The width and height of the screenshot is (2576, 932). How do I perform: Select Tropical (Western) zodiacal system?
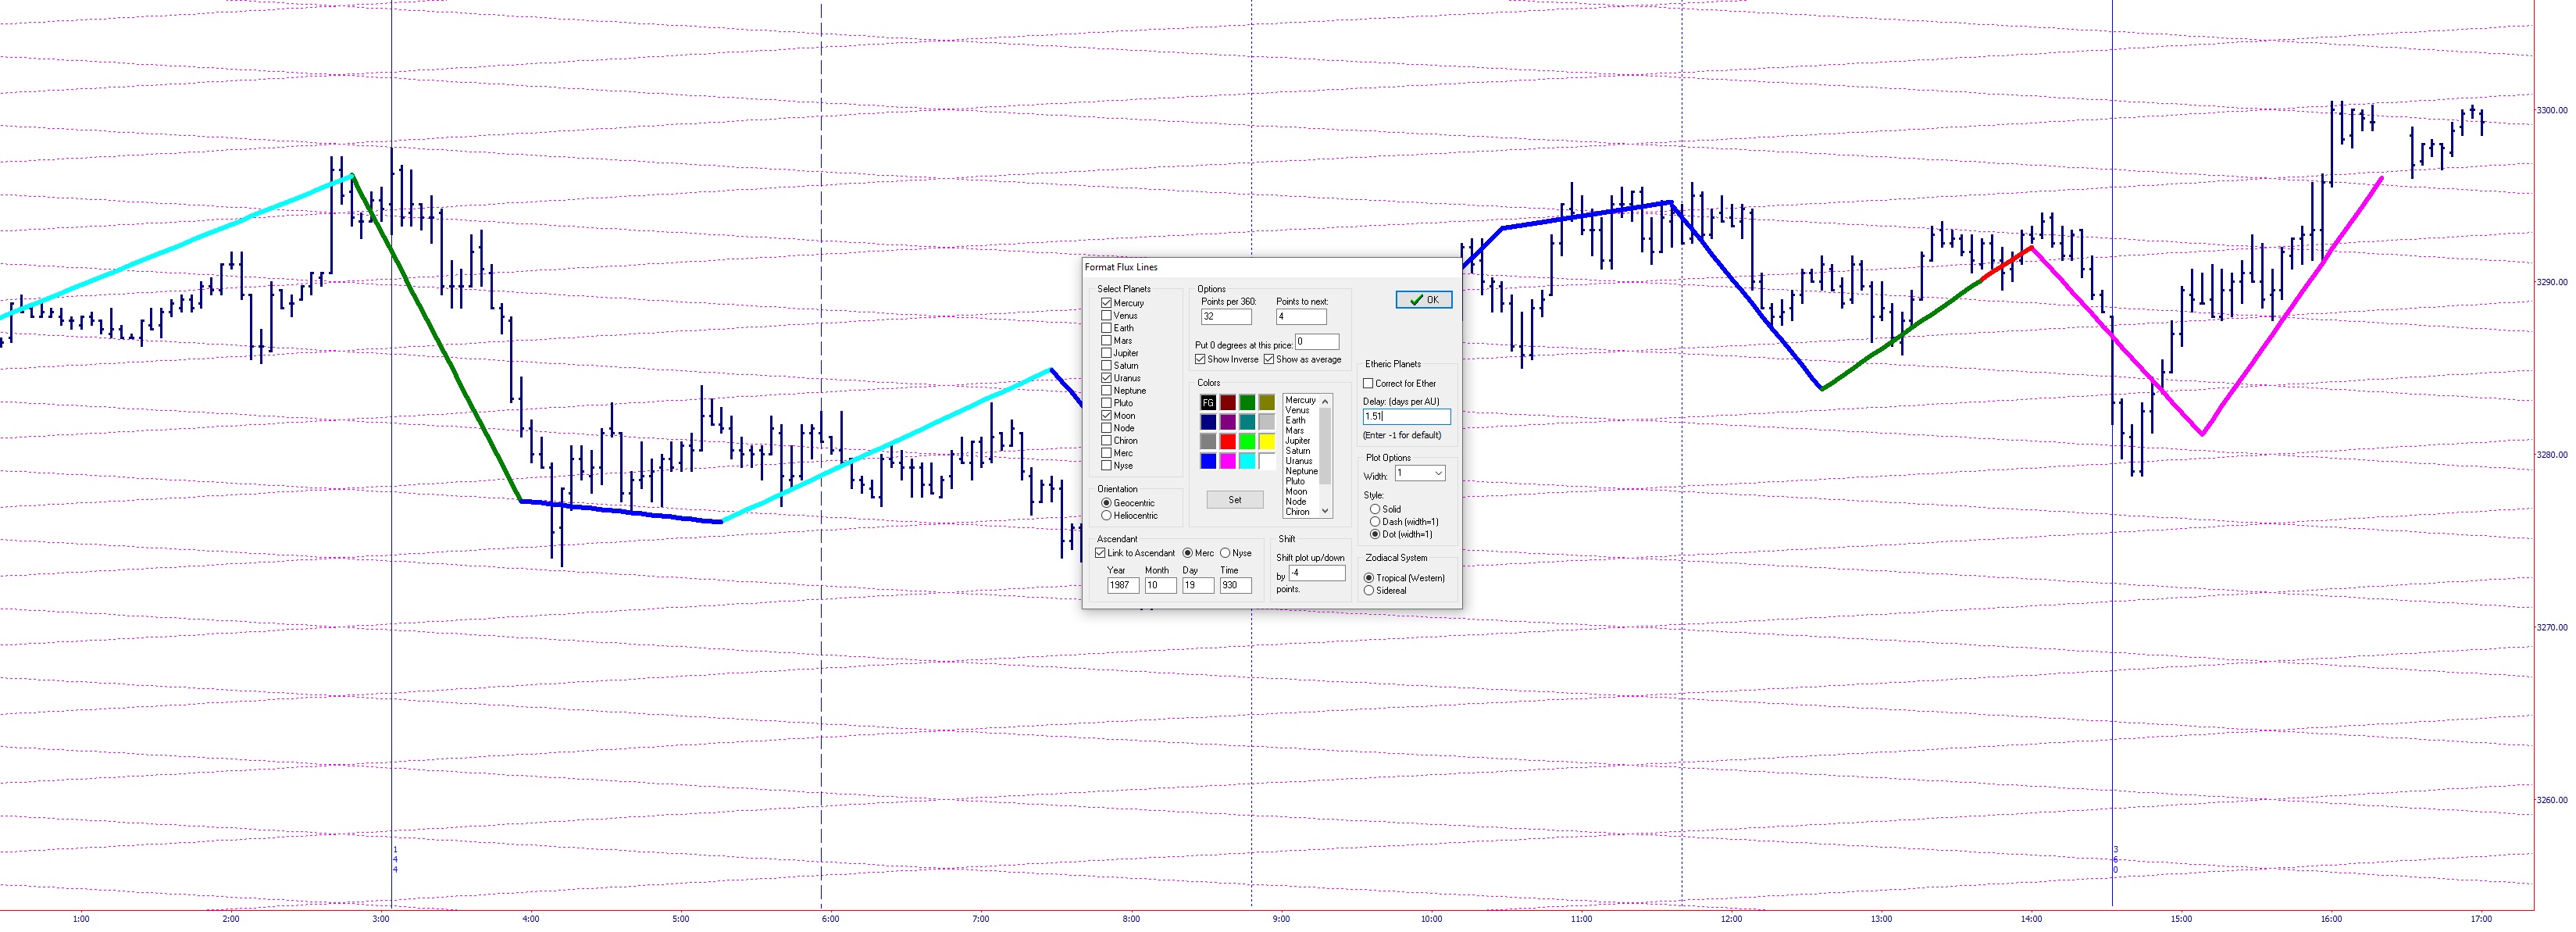1369,578
